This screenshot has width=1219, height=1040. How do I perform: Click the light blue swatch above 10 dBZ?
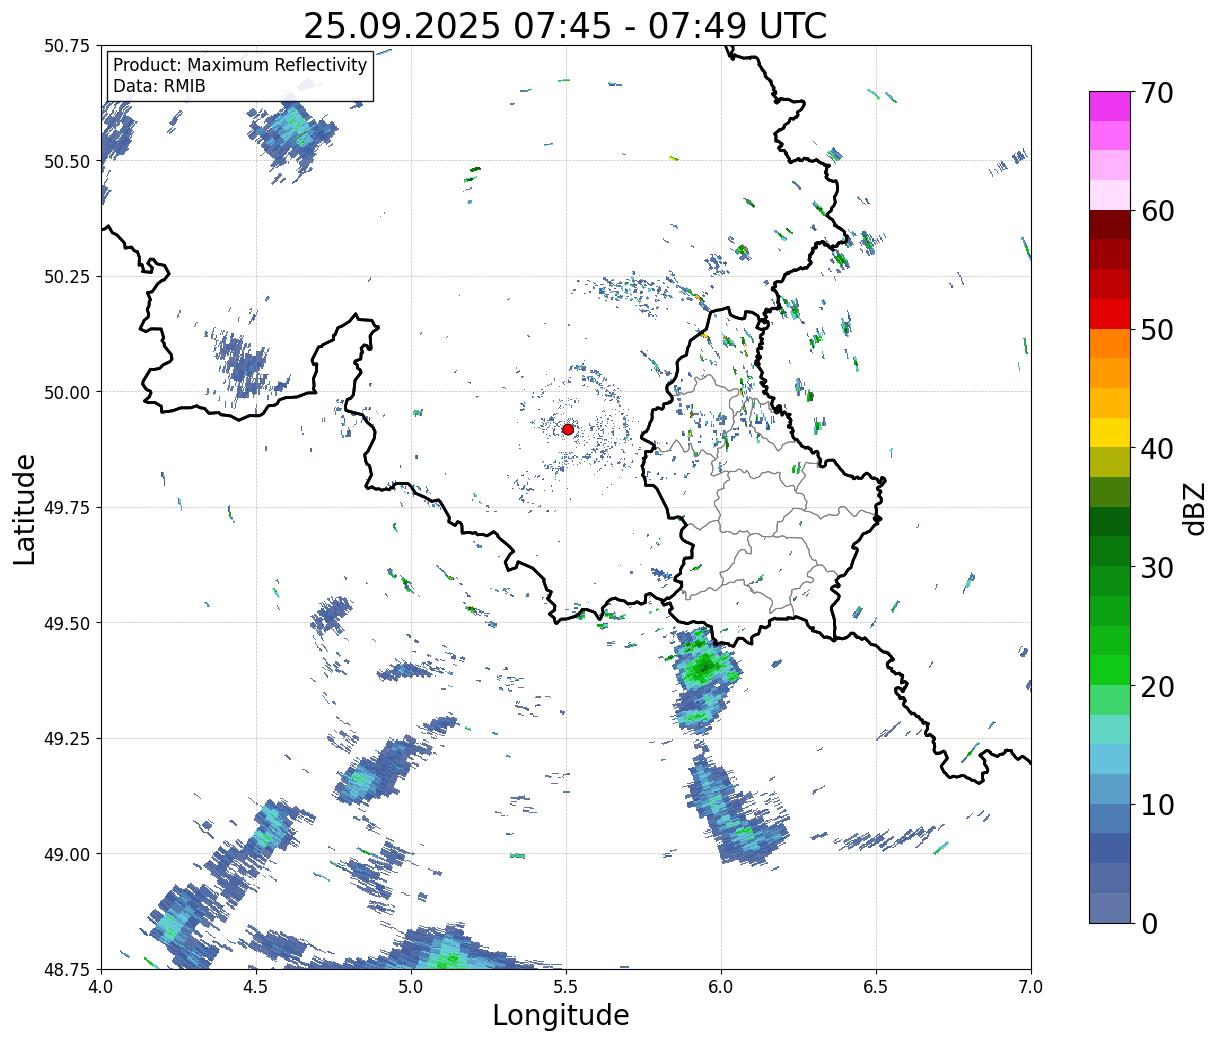tap(1109, 788)
